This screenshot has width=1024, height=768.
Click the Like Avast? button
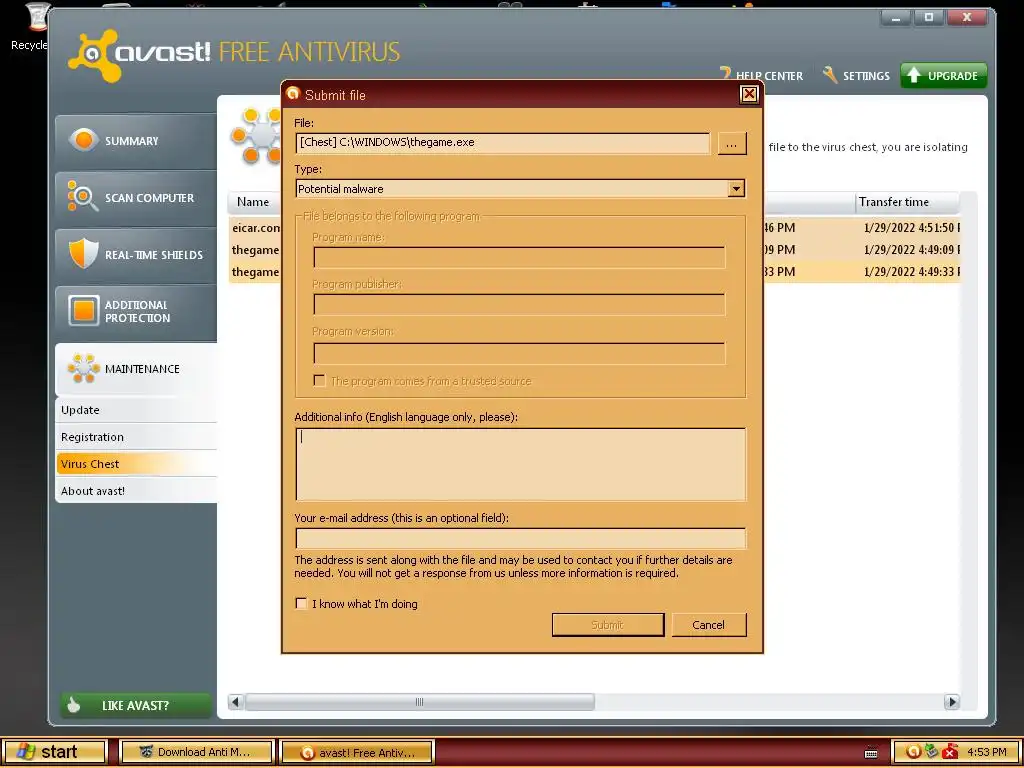(136, 705)
